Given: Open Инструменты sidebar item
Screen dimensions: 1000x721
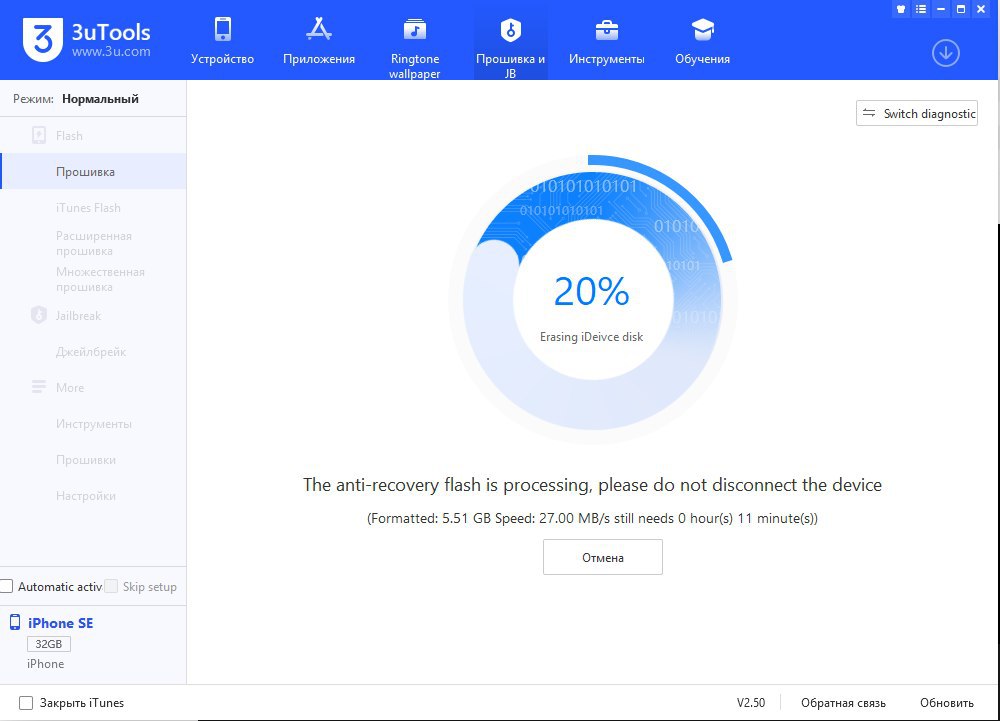Looking at the screenshot, I should pyautogui.click(x=94, y=423).
